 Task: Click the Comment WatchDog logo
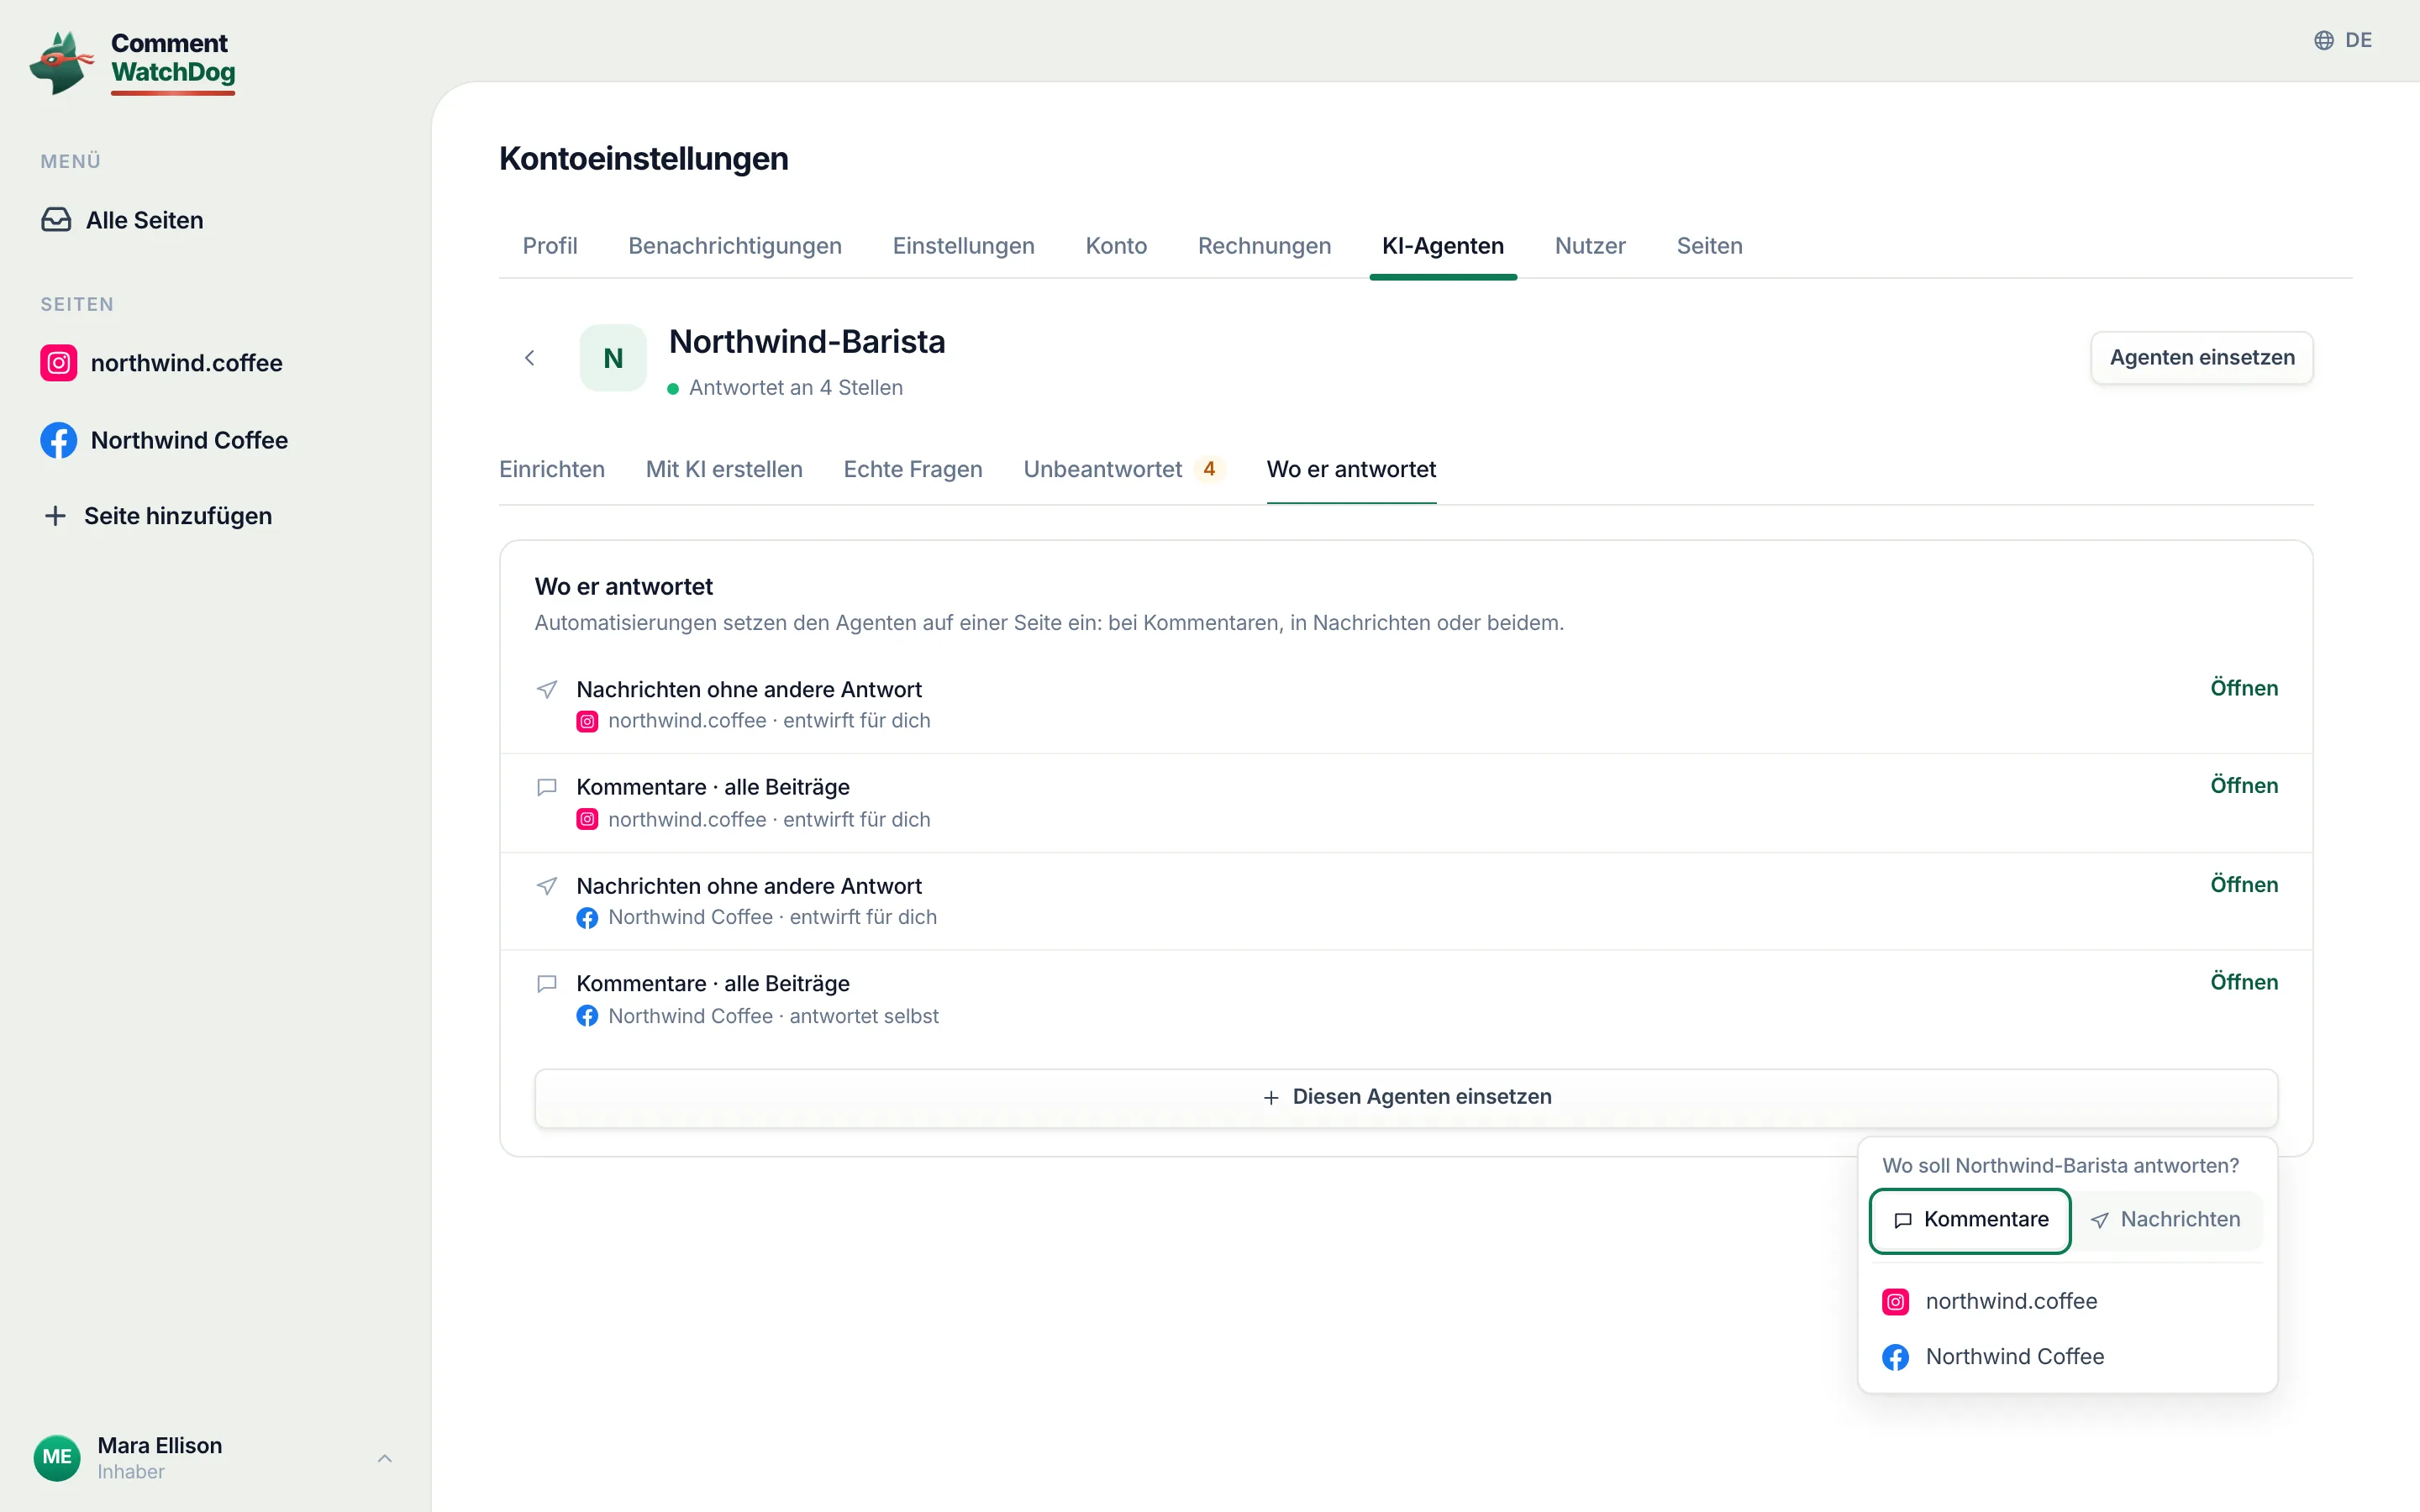click(133, 62)
